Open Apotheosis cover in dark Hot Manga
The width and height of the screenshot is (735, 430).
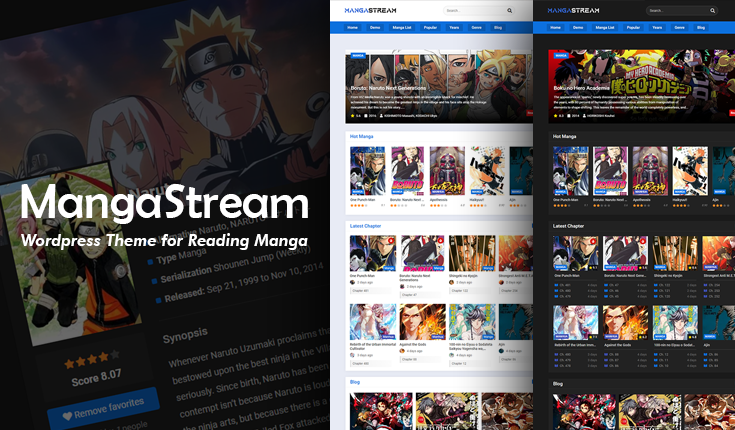click(650, 171)
